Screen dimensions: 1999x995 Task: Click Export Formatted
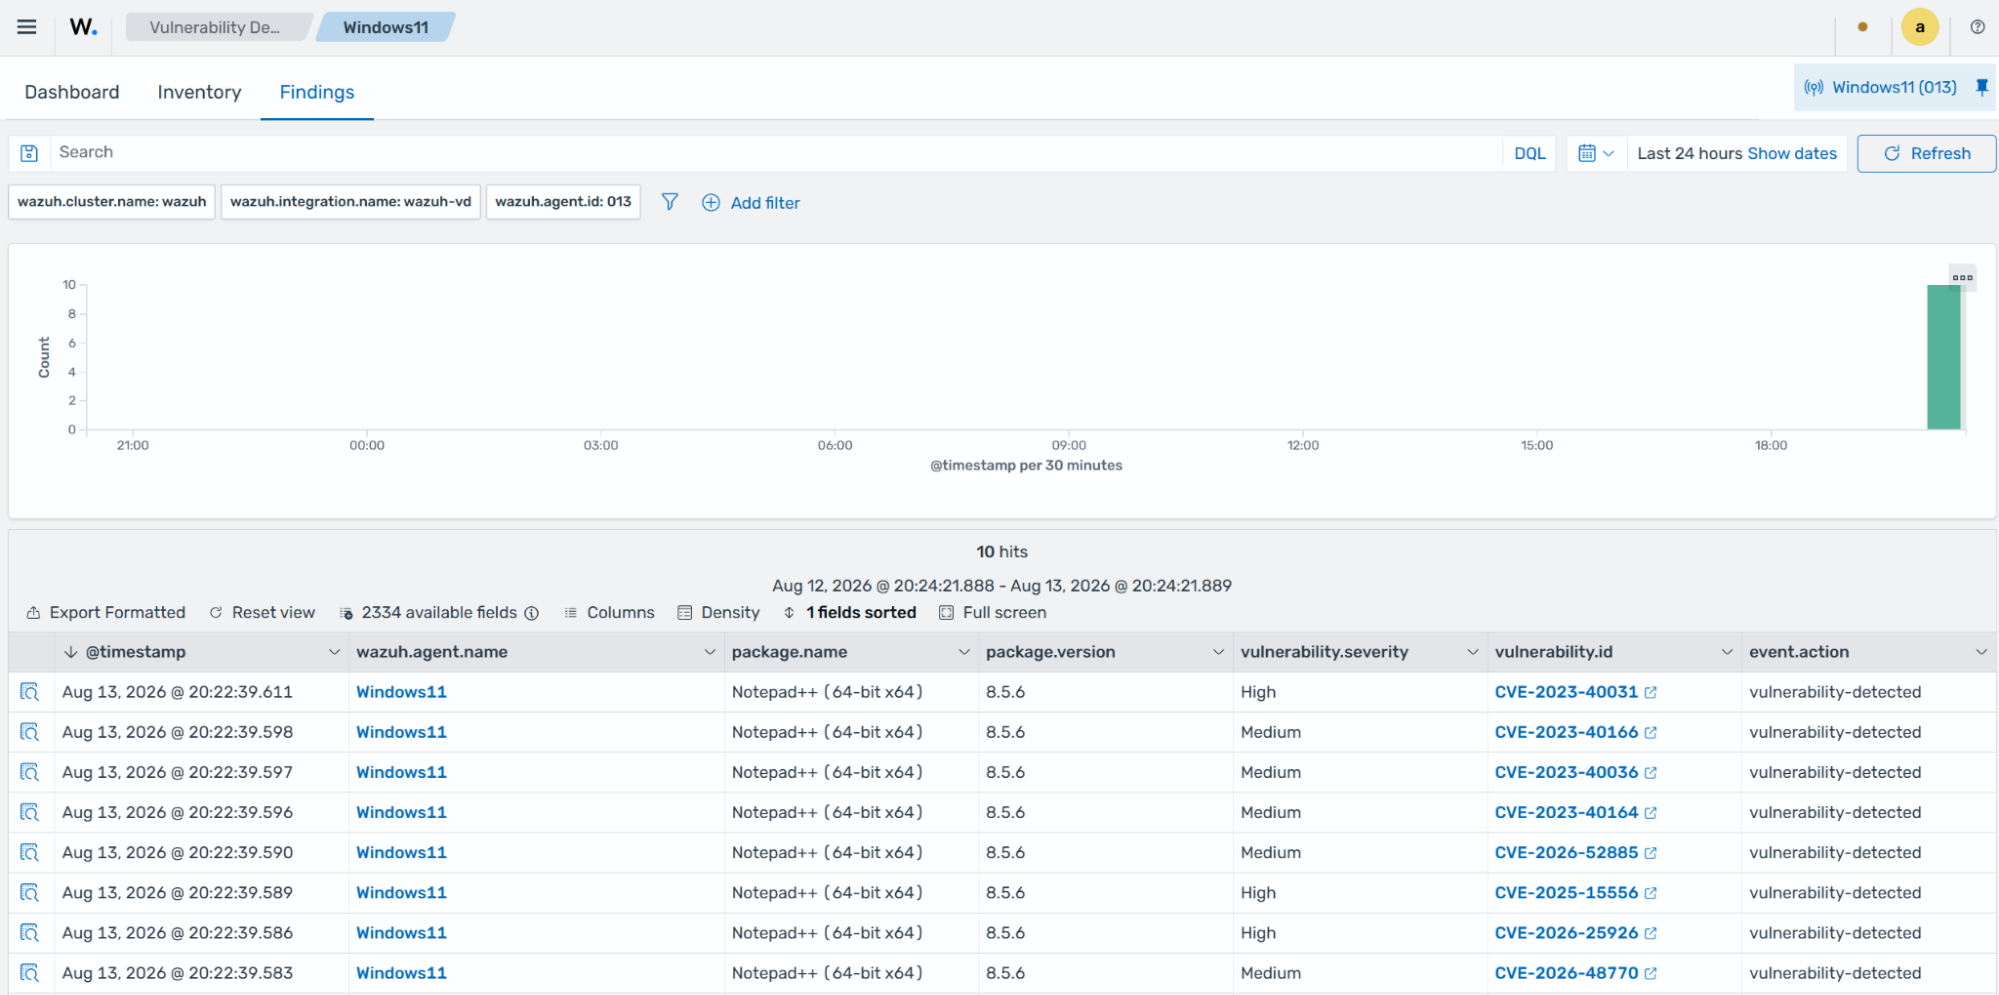click(106, 612)
